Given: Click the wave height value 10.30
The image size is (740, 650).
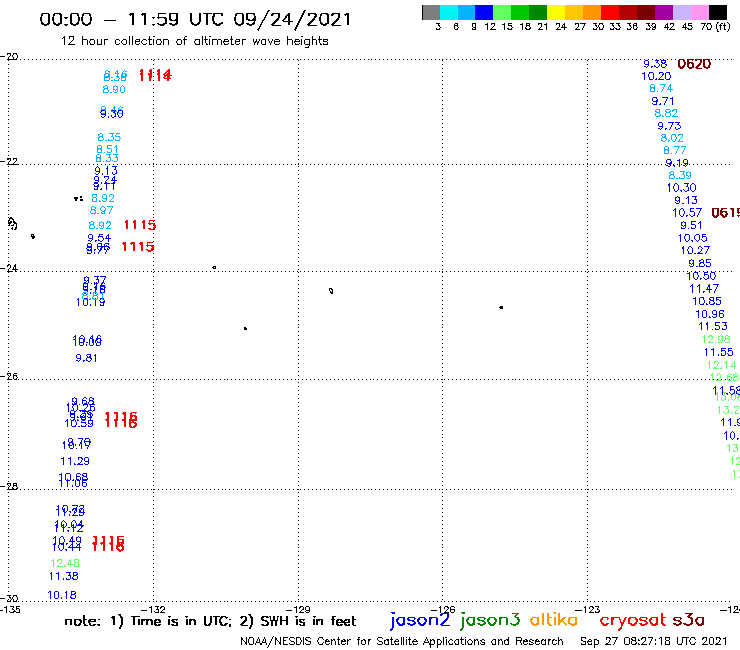Looking at the screenshot, I should tap(681, 187).
